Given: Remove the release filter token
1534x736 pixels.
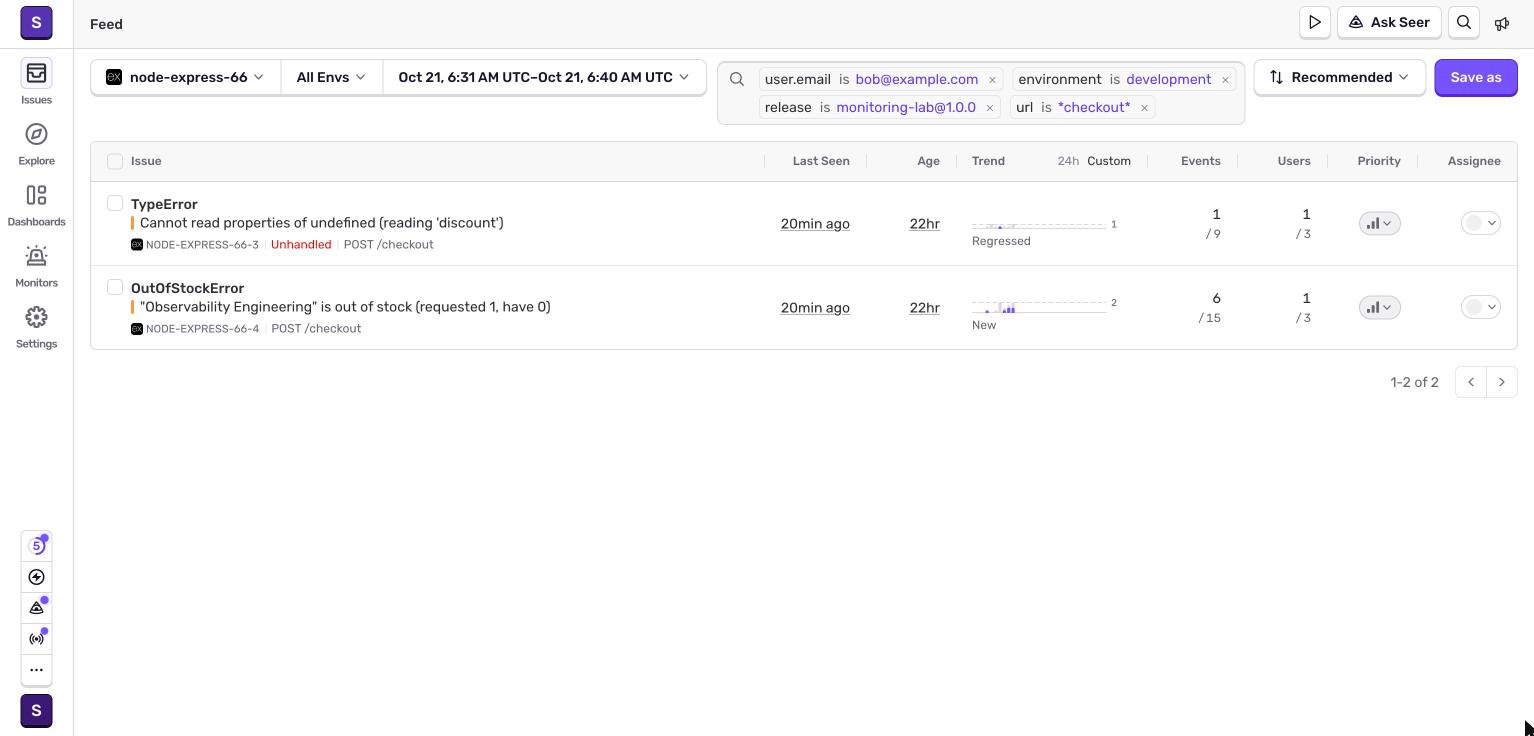Looking at the screenshot, I should pos(990,107).
